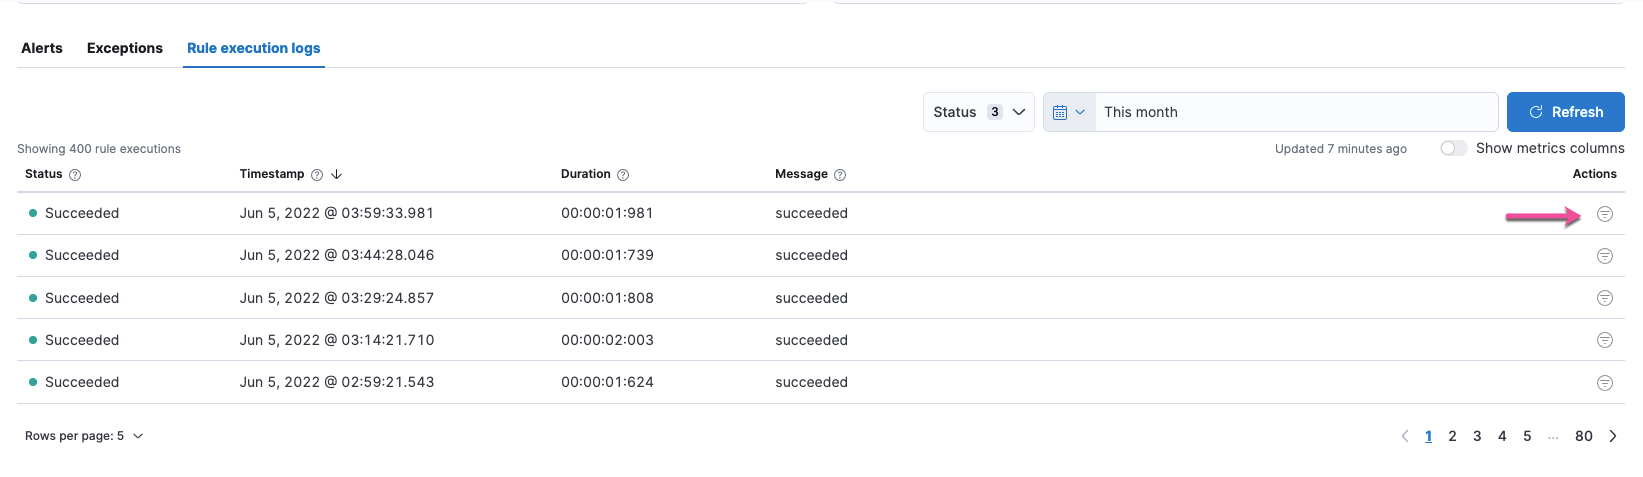Go to page 2 of results
The width and height of the screenshot is (1643, 477).
coord(1452,436)
